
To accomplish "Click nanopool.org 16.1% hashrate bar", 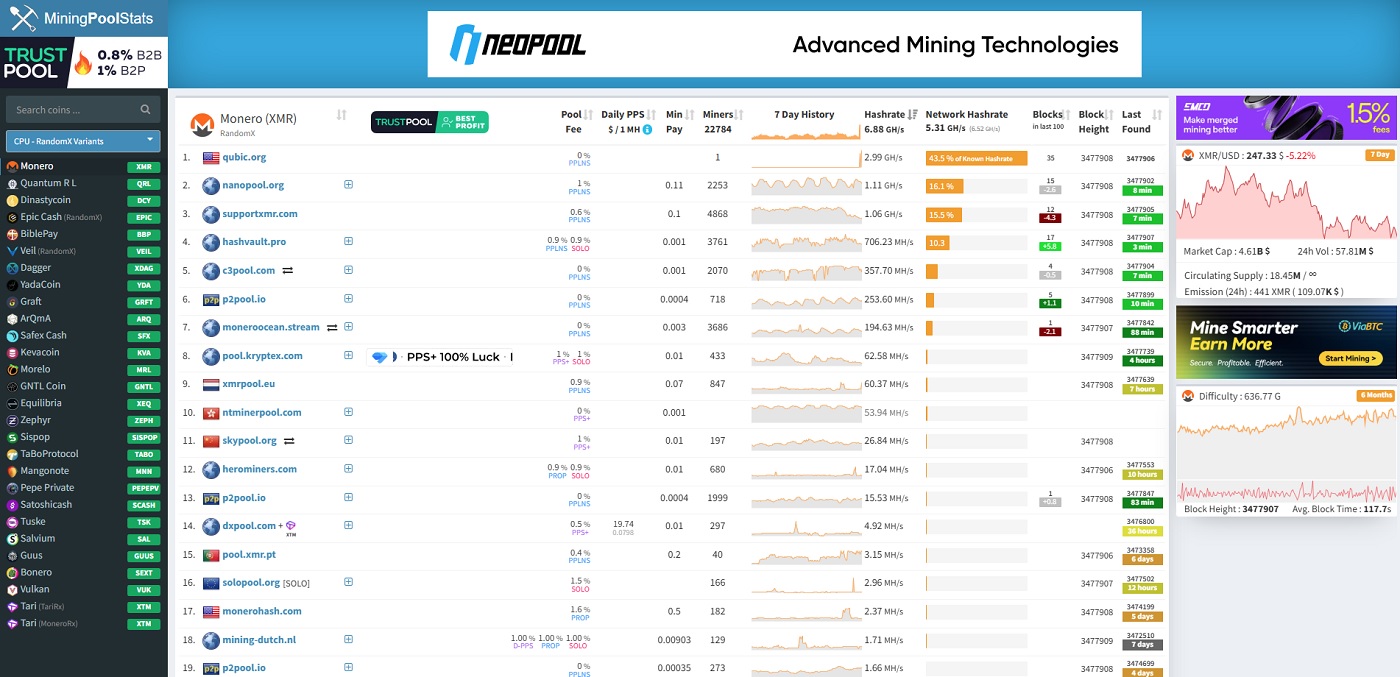I will (944, 186).
